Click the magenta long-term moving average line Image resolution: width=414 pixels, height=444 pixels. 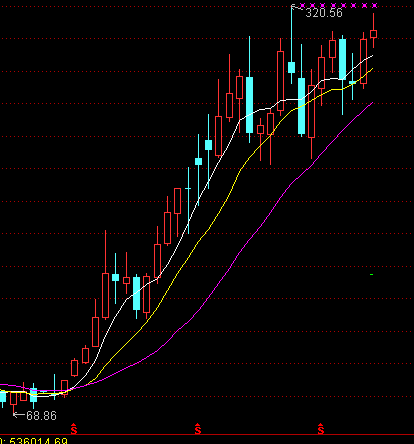233,258
